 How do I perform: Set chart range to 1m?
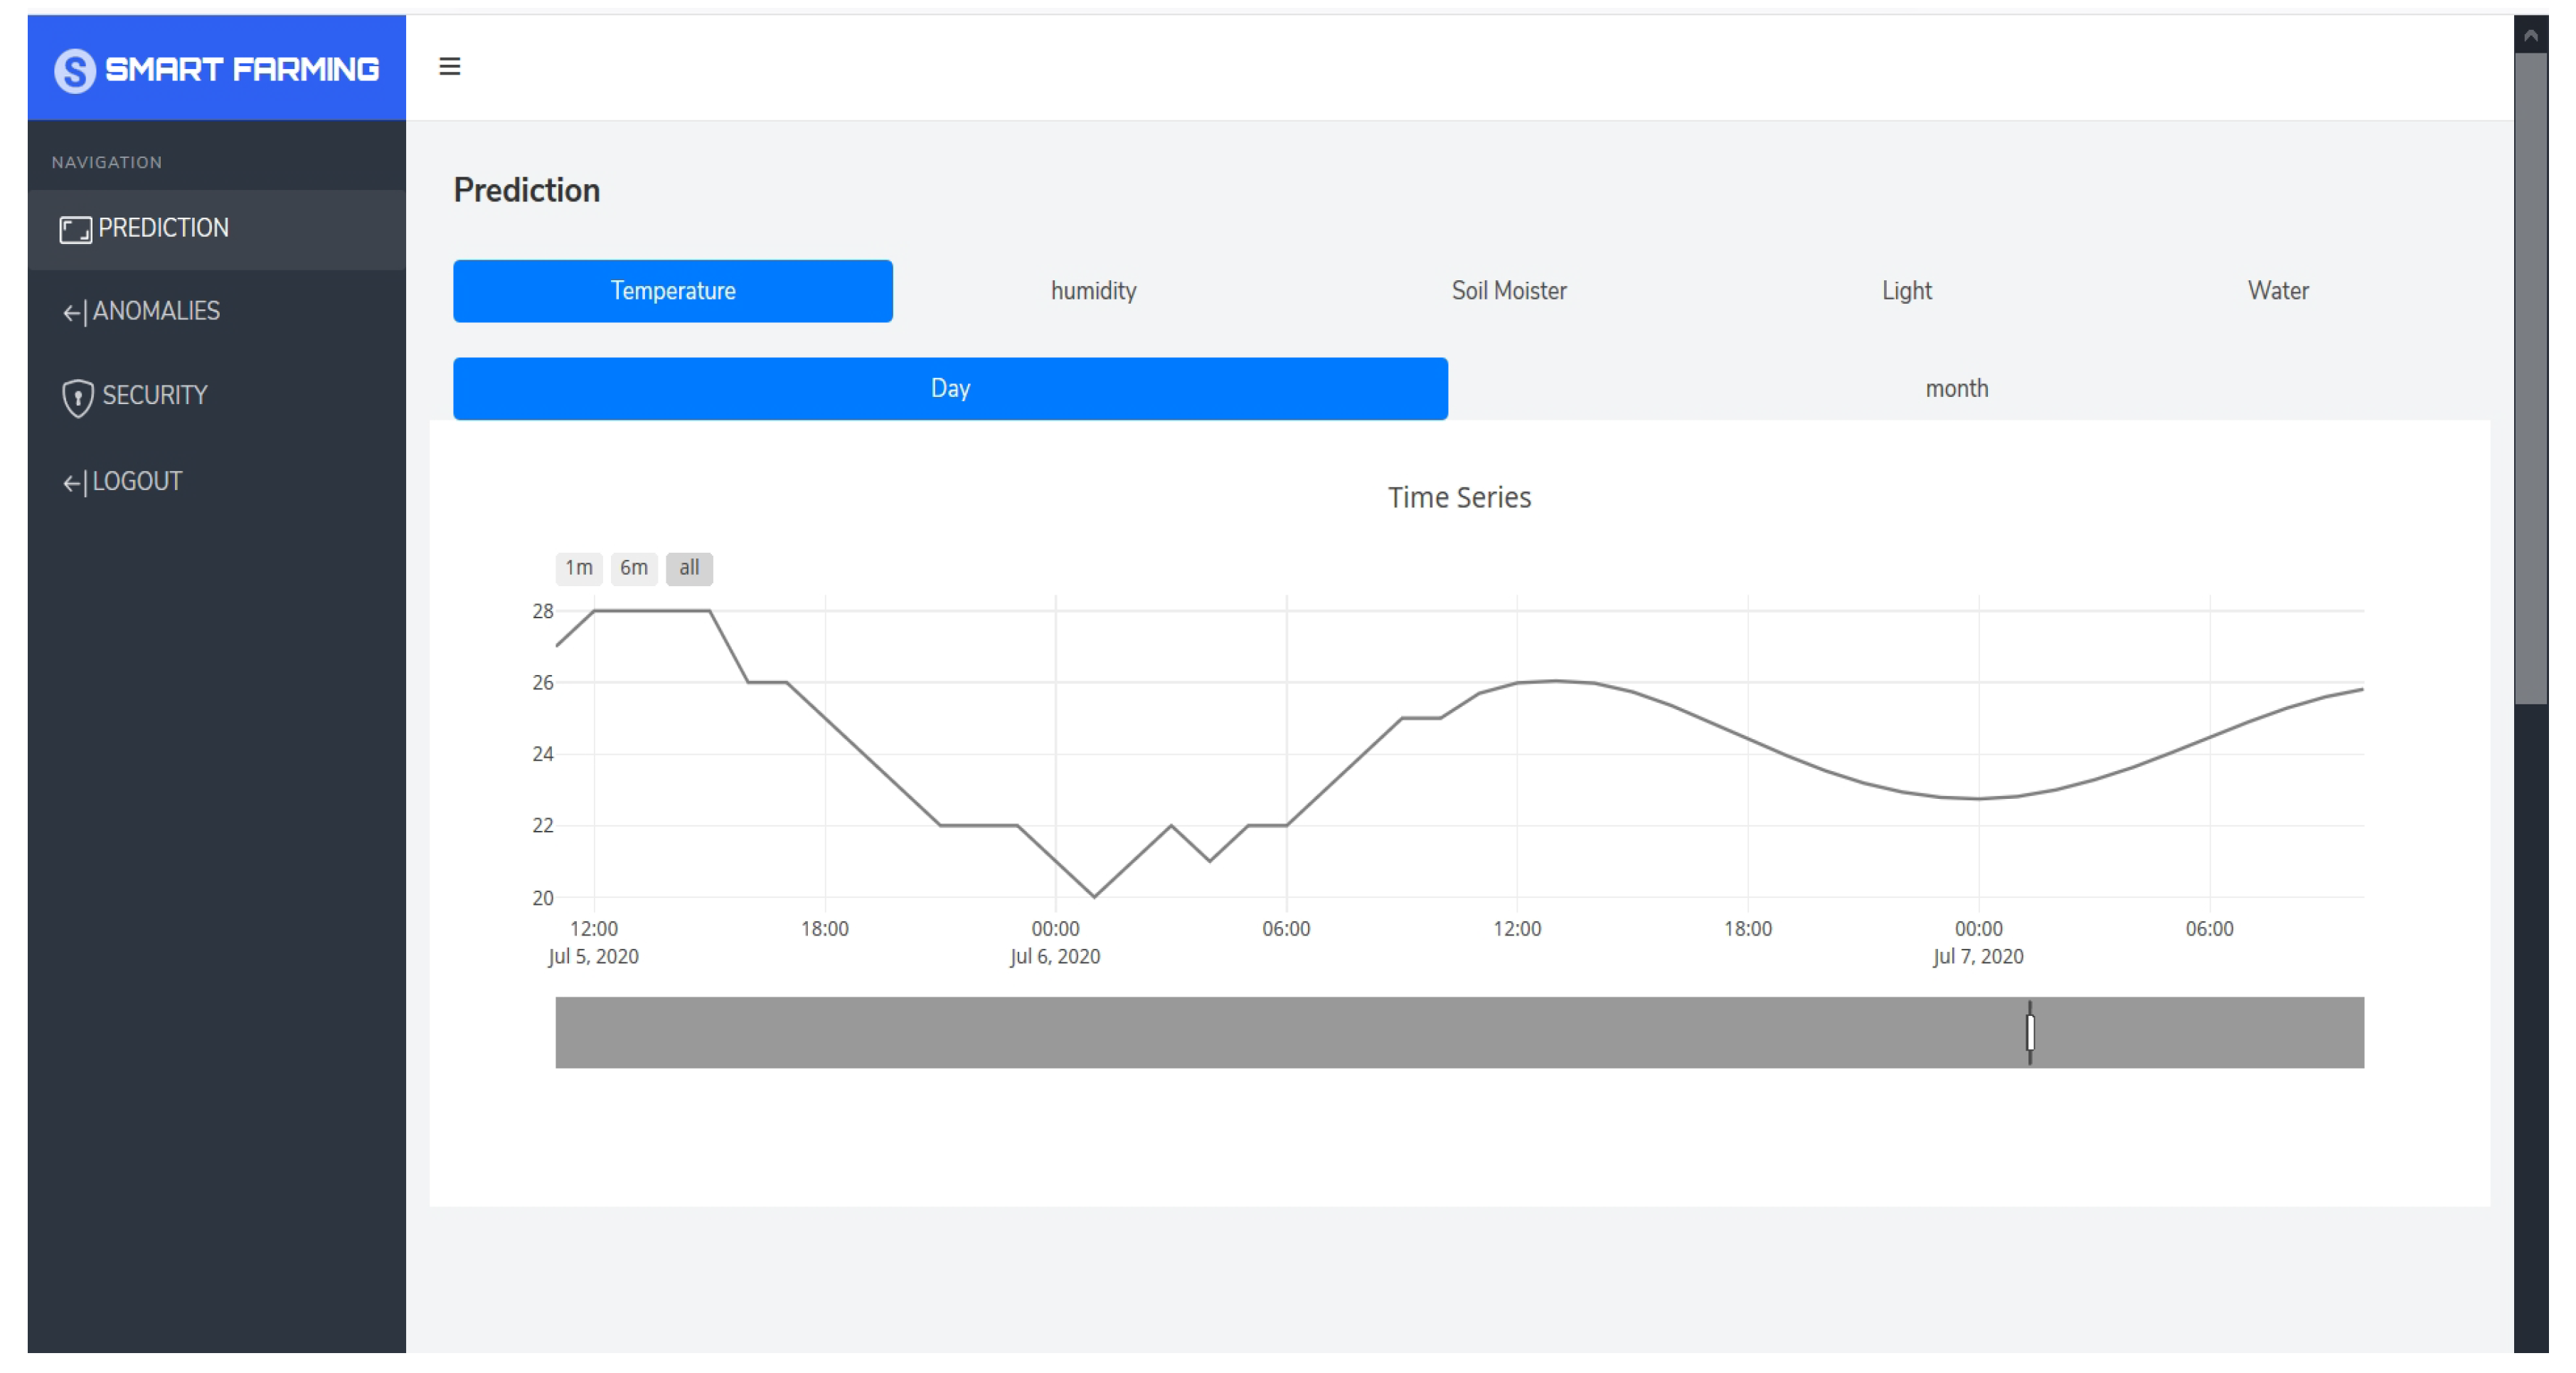click(x=578, y=568)
